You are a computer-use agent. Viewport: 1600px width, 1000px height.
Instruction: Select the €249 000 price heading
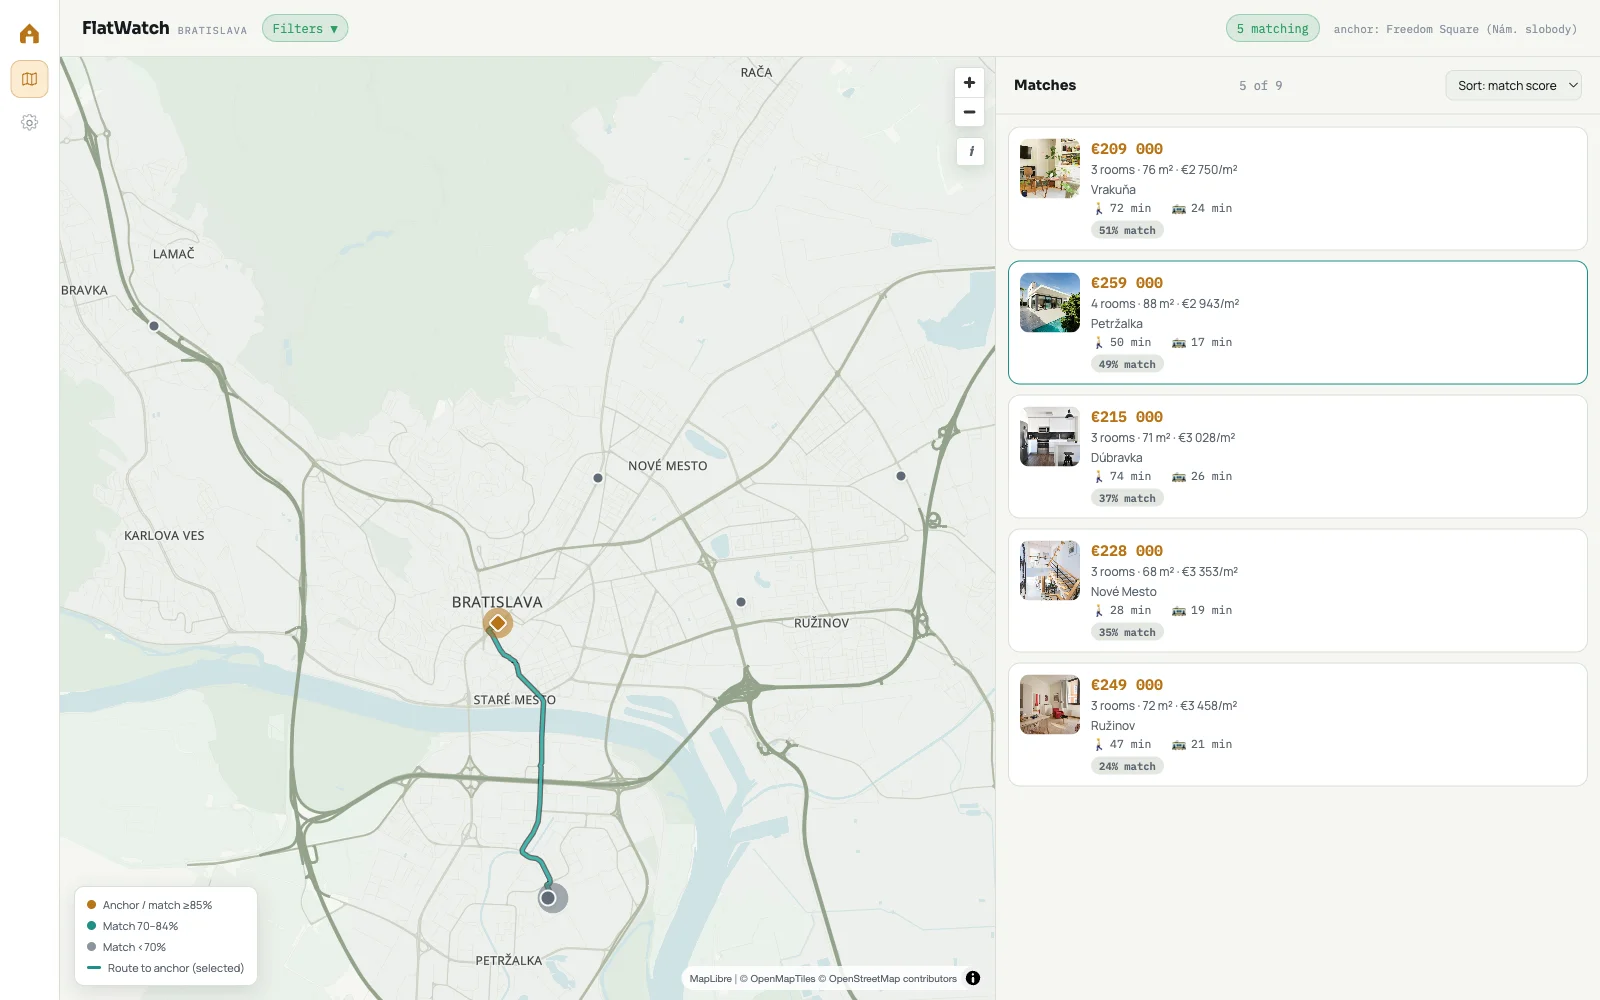(1127, 685)
